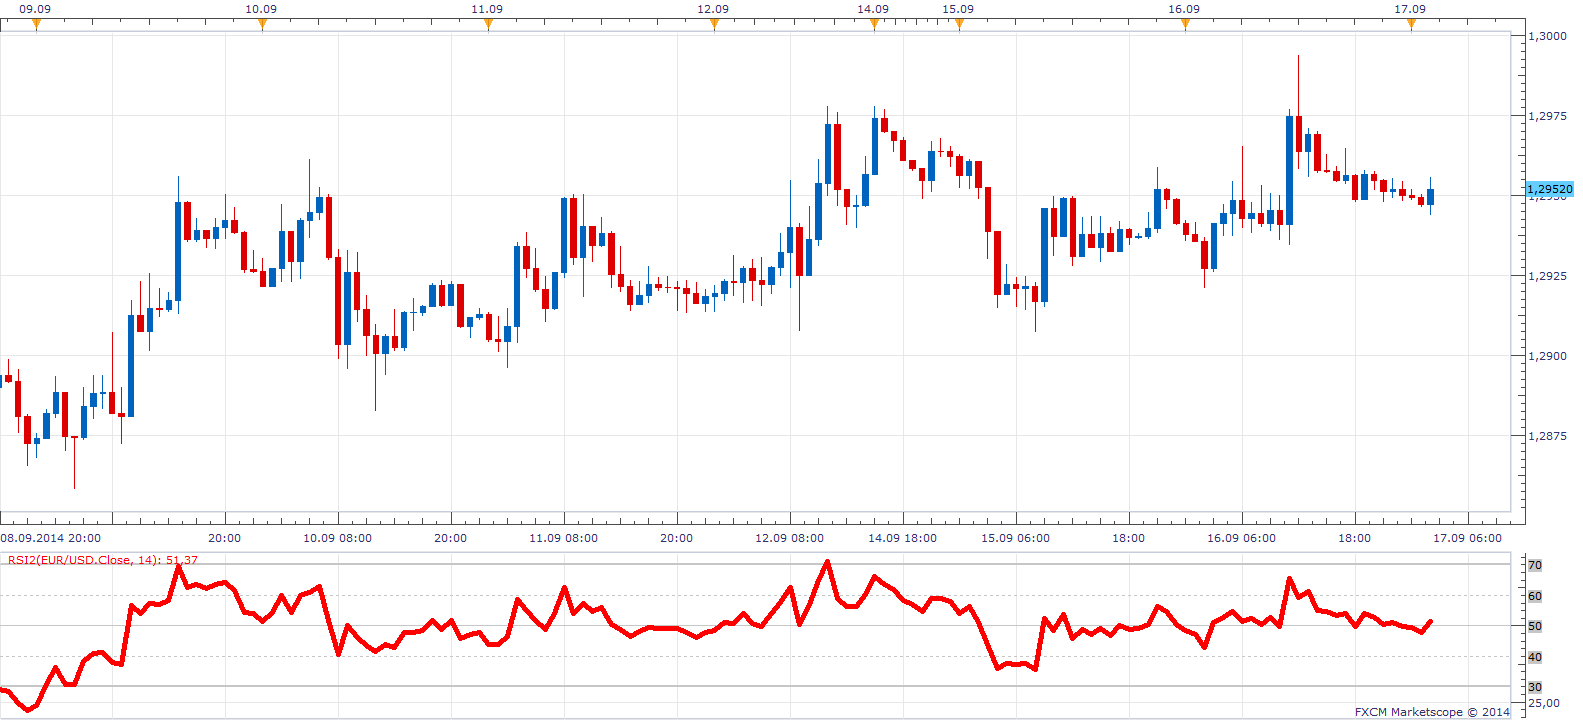Click the 08.09.2014 20:00 time label
This screenshot has width=1583, height=720.
pyautogui.click(x=50, y=538)
